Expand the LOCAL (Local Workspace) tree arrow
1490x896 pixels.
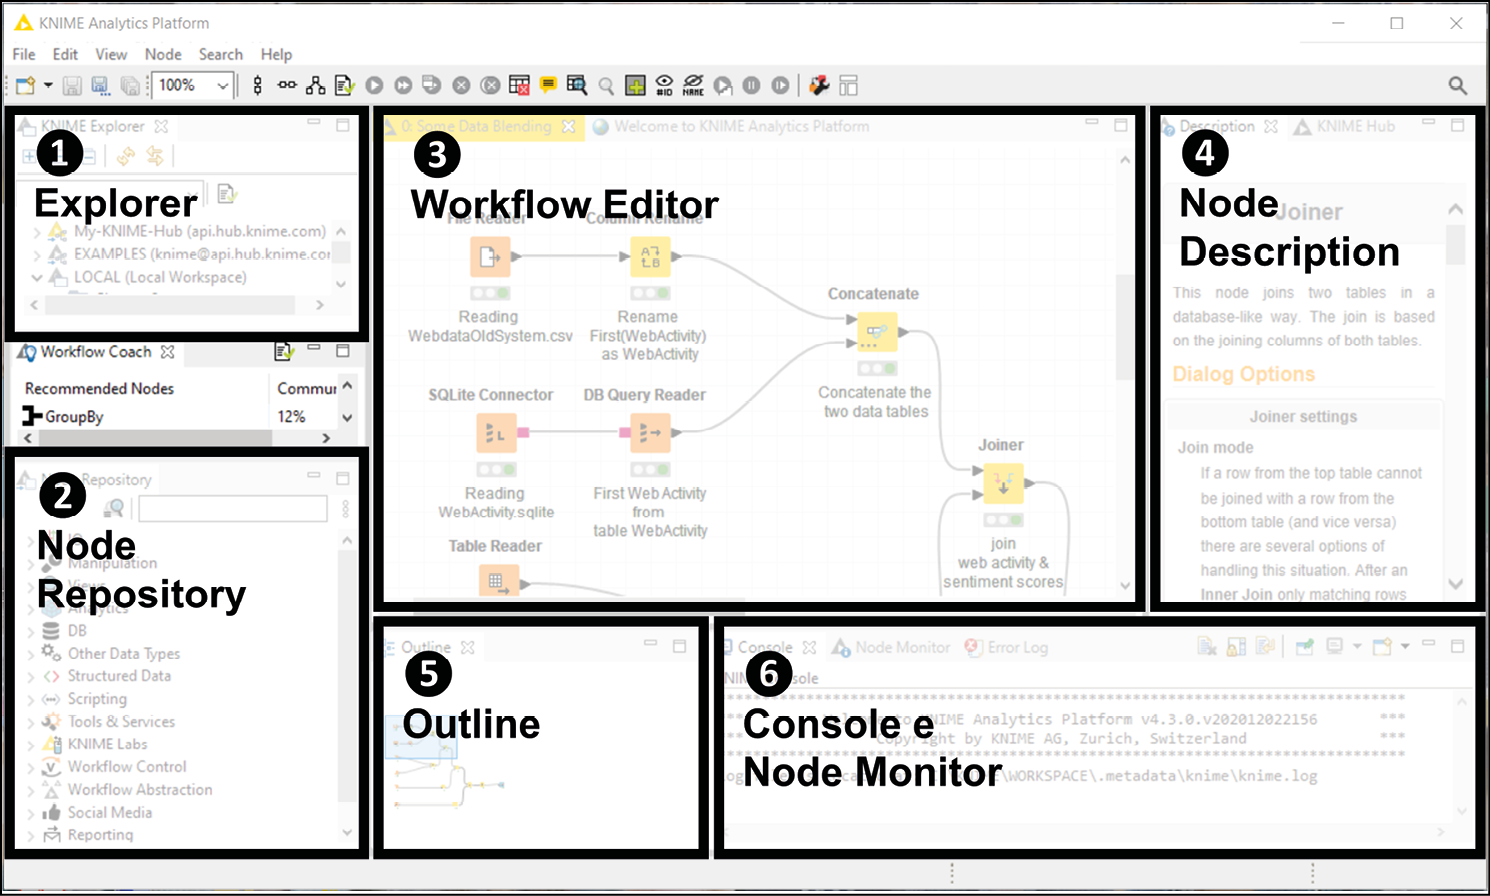37,277
